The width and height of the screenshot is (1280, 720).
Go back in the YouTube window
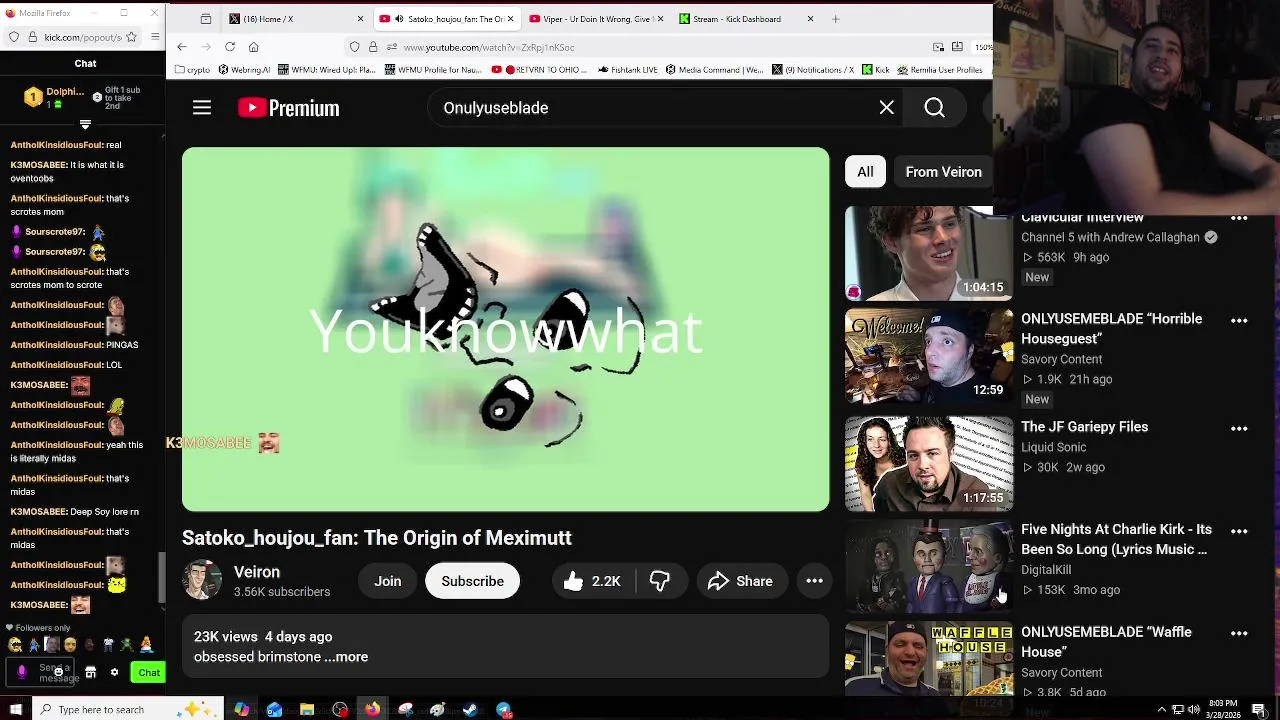[182, 47]
